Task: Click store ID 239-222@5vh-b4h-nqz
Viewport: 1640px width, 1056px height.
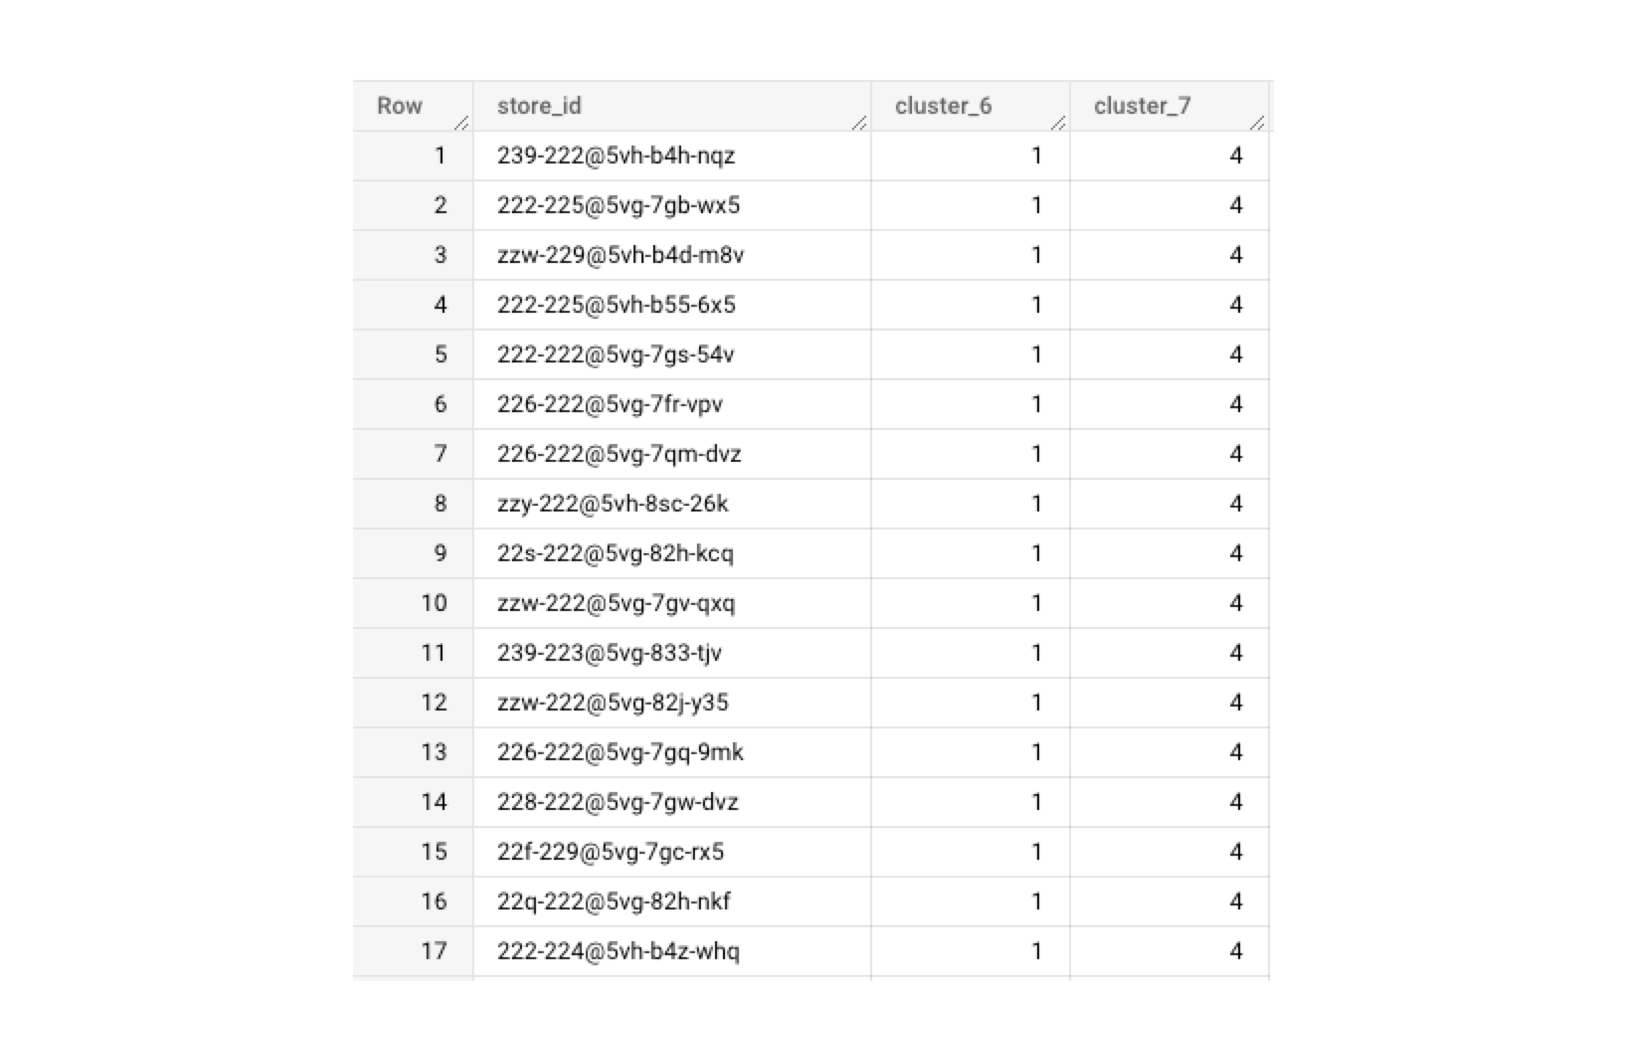Action: [x=616, y=156]
